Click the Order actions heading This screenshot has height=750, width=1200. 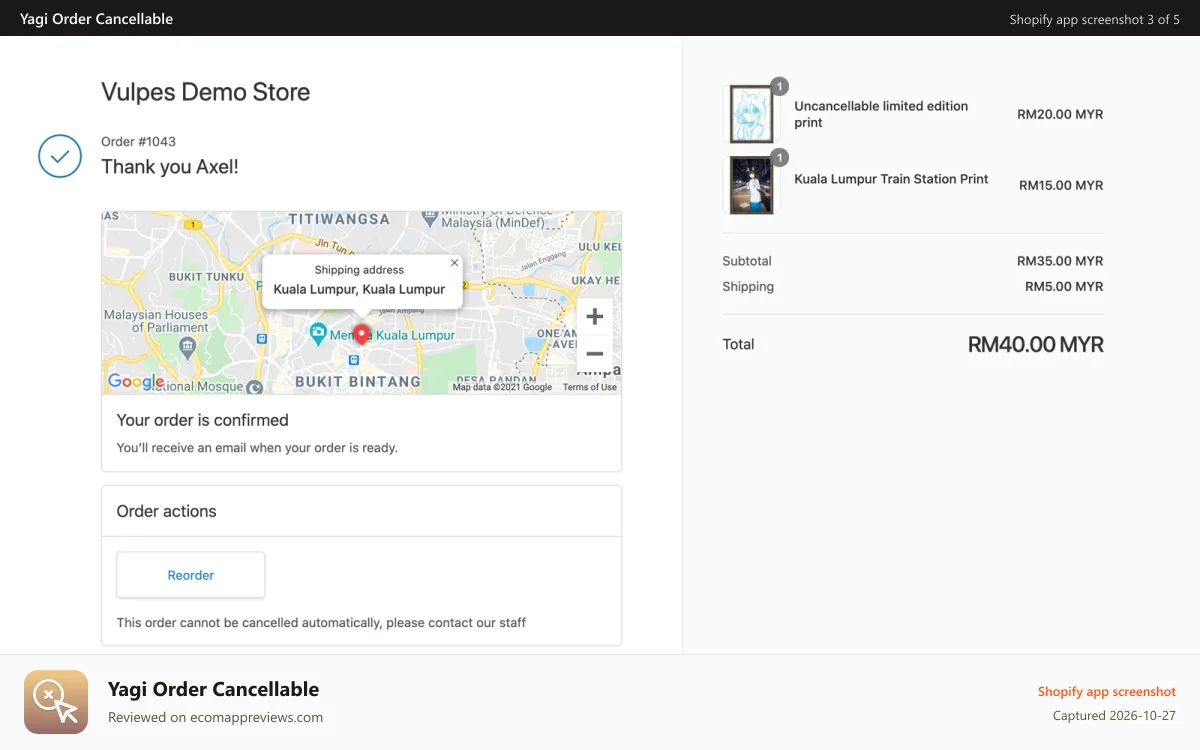(x=166, y=511)
